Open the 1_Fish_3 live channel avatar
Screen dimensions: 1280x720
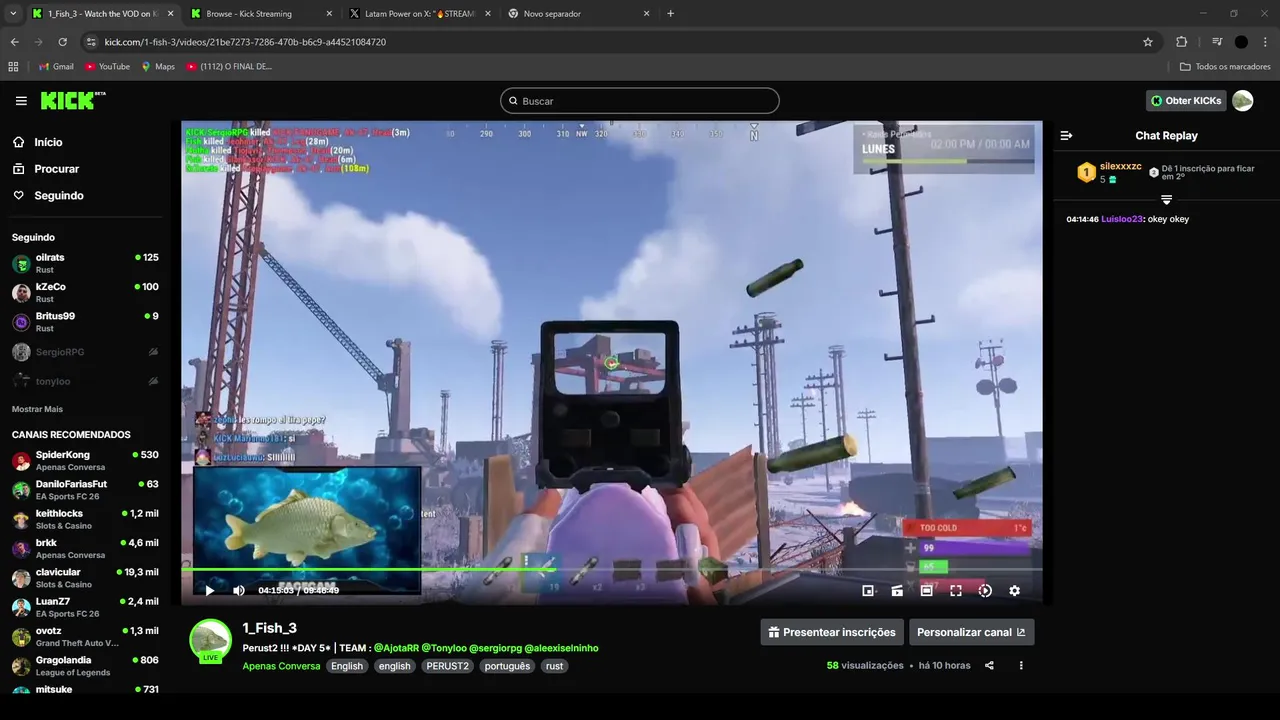tap(211, 641)
